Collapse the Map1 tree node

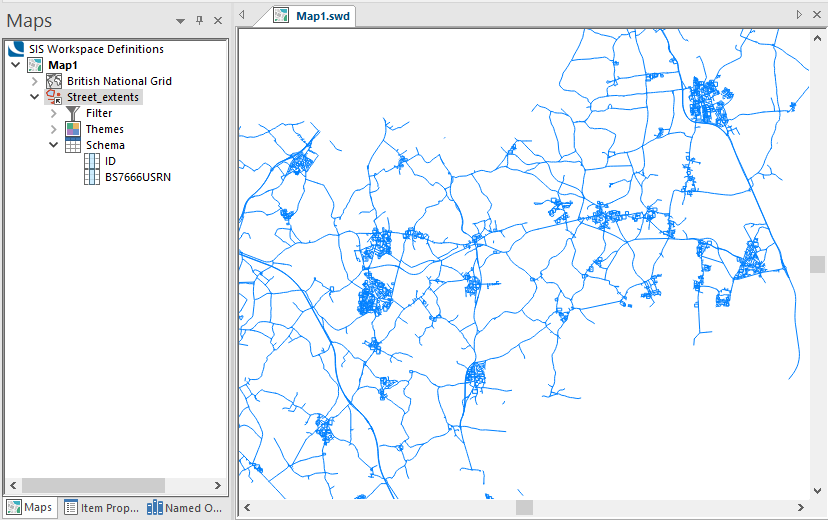[16, 65]
